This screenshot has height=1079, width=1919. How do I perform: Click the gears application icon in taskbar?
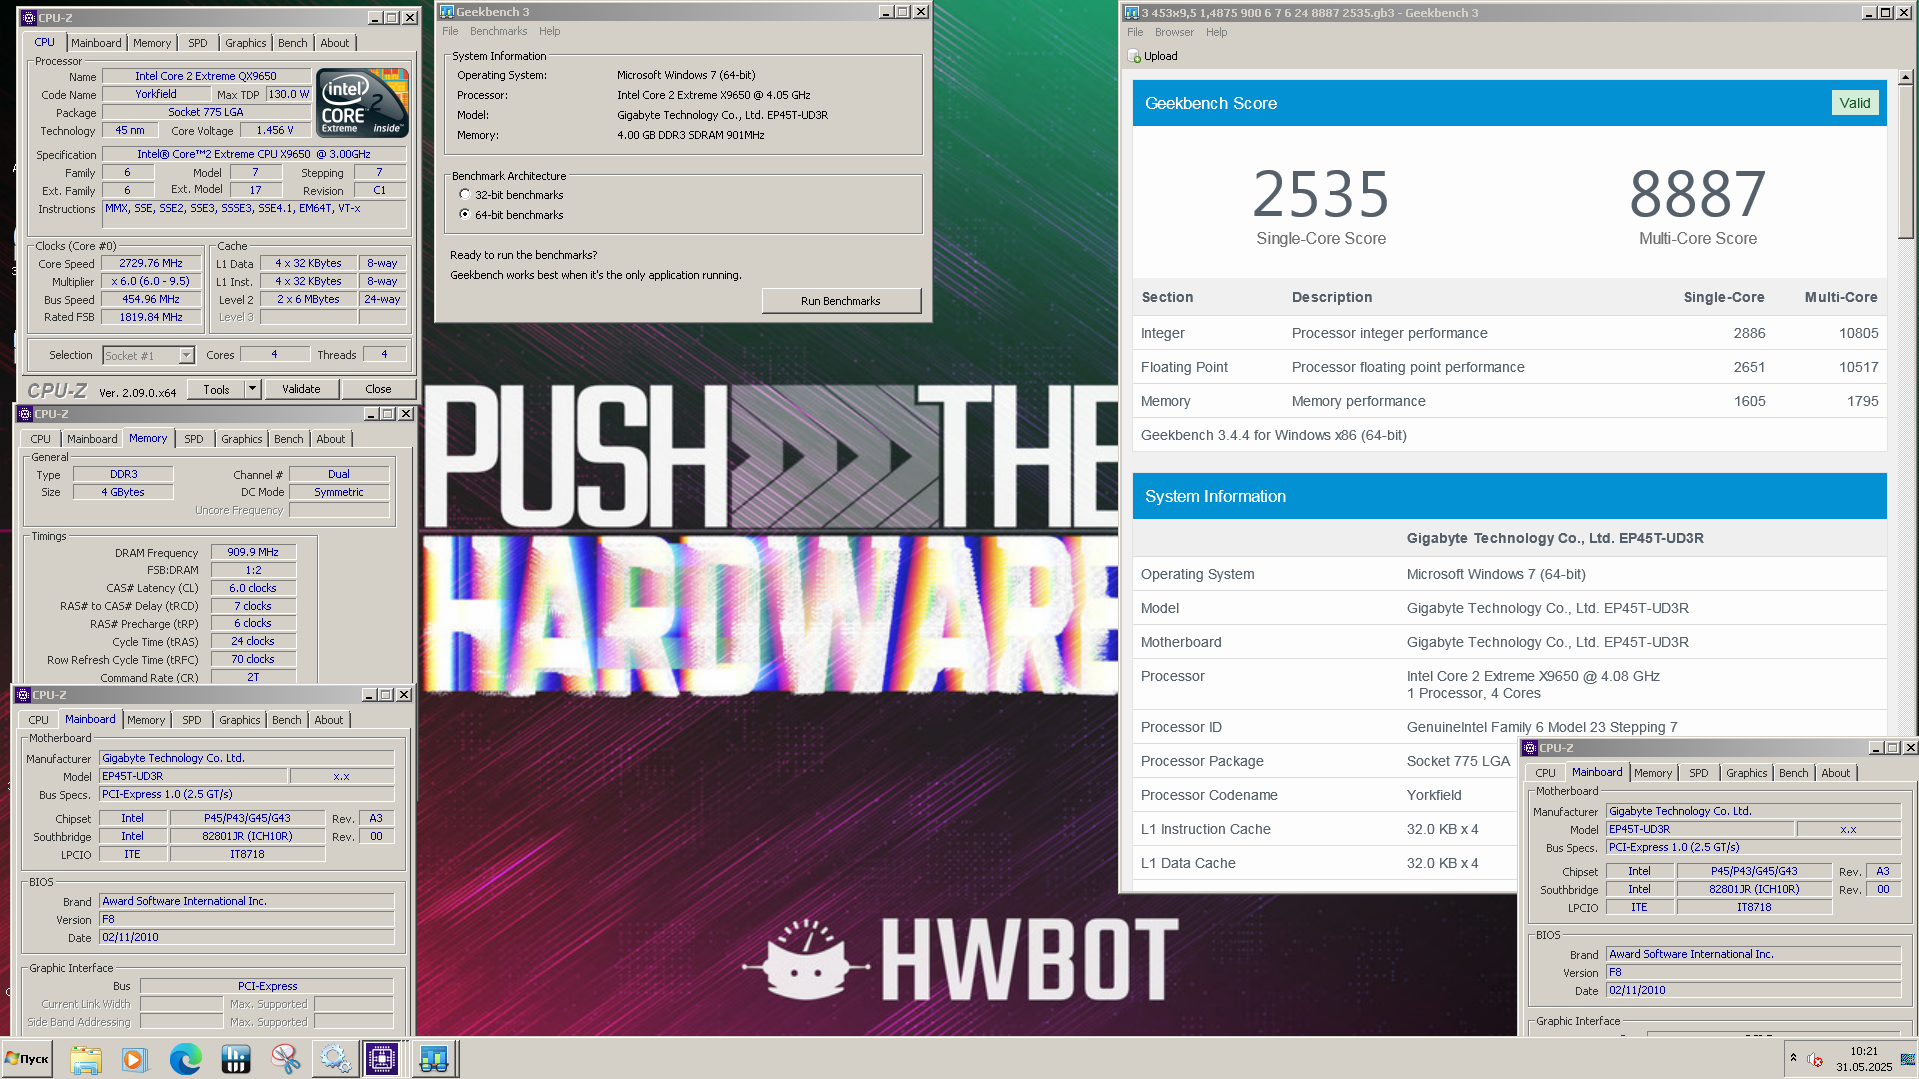click(334, 1058)
